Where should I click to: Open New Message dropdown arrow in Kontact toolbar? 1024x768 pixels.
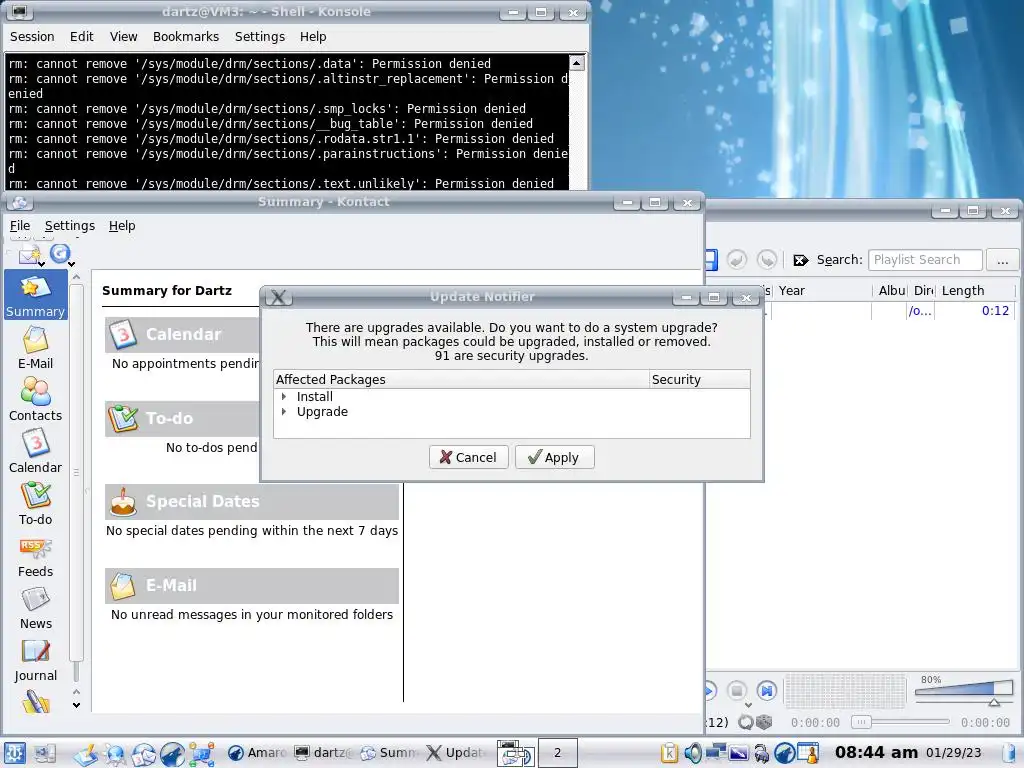click(x=41, y=264)
